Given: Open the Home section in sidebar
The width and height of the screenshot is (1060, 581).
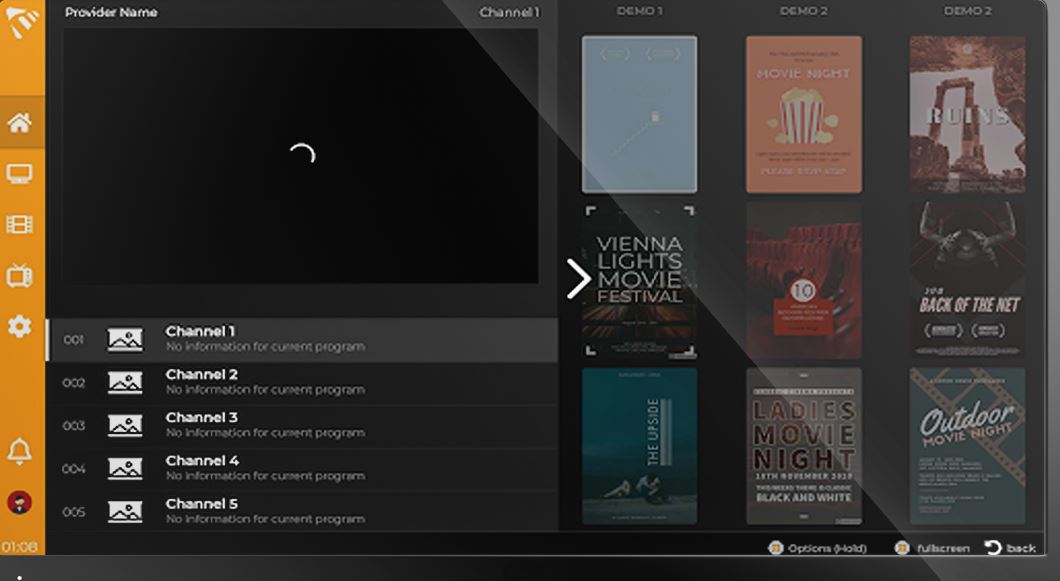Looking at the screenshot, I should 20,123.
